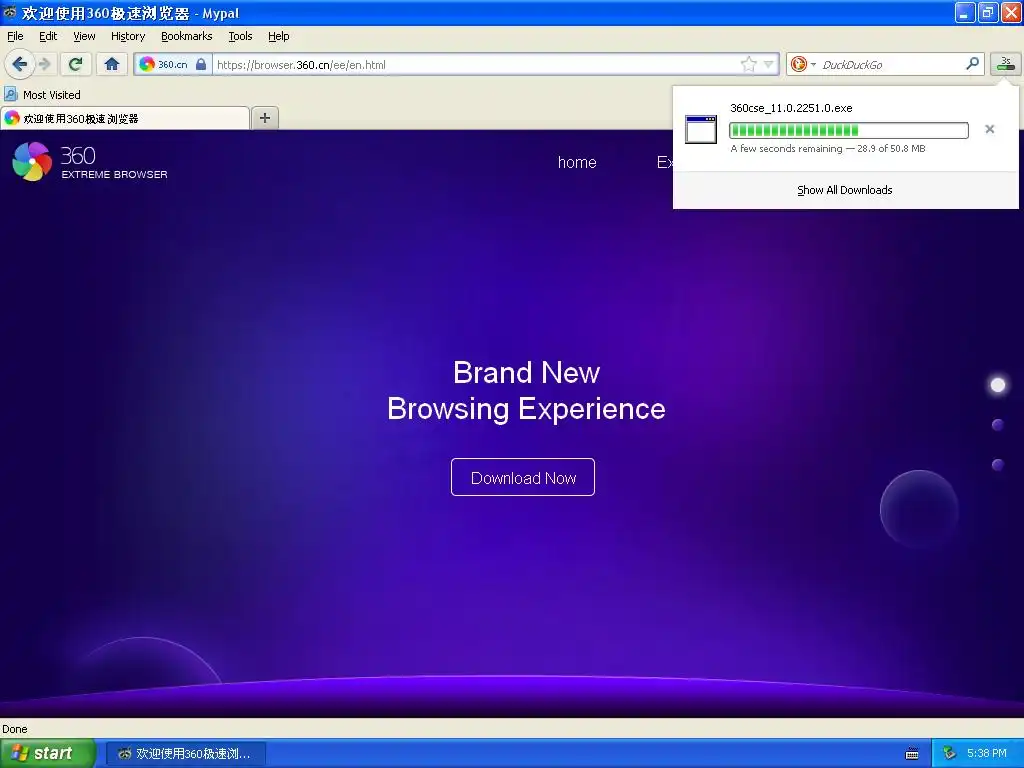Click the home navigation link
This screenshot has height=768, width=1024.
click(577, 163)
